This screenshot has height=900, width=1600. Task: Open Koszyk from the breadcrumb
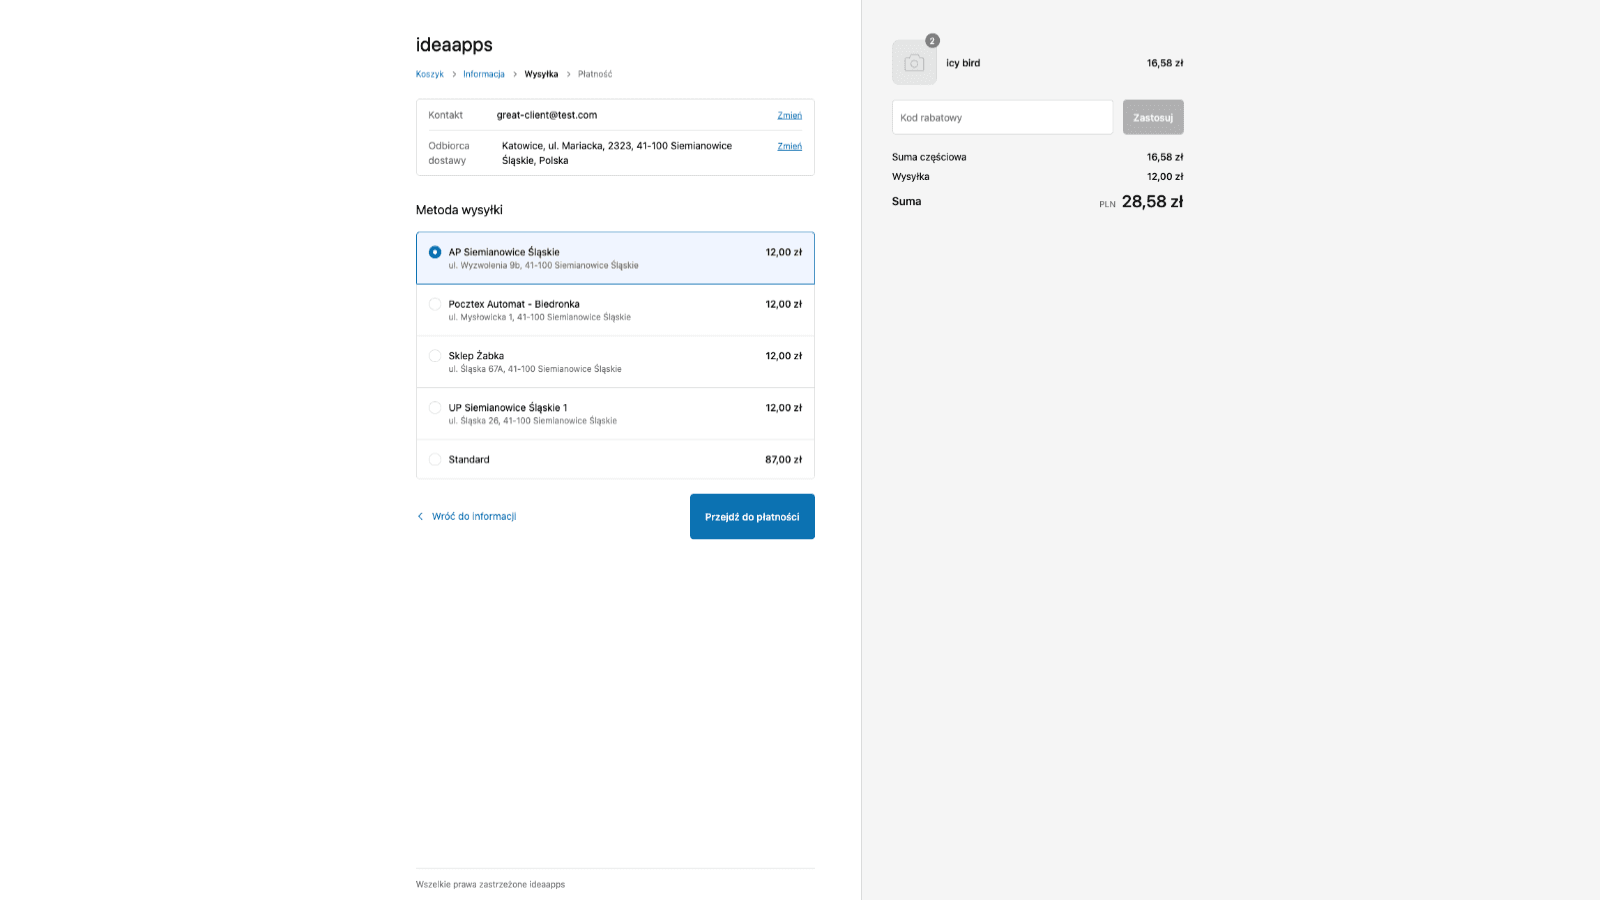tap(429, 73)
